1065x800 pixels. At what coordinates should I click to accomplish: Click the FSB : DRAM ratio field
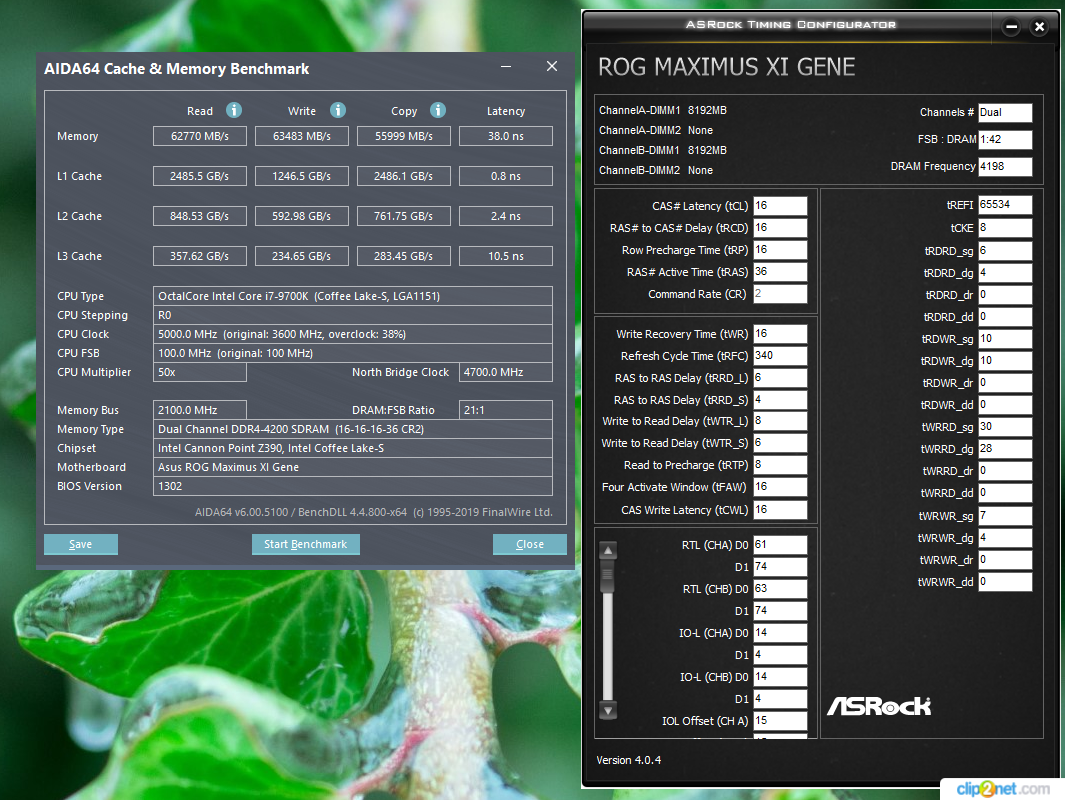(x=1005, y=139)
